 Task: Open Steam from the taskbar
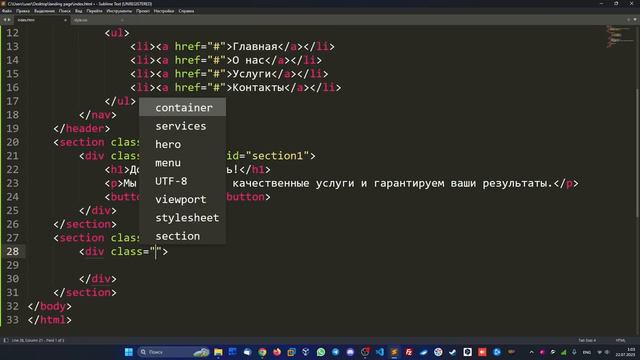coord(452,352)
